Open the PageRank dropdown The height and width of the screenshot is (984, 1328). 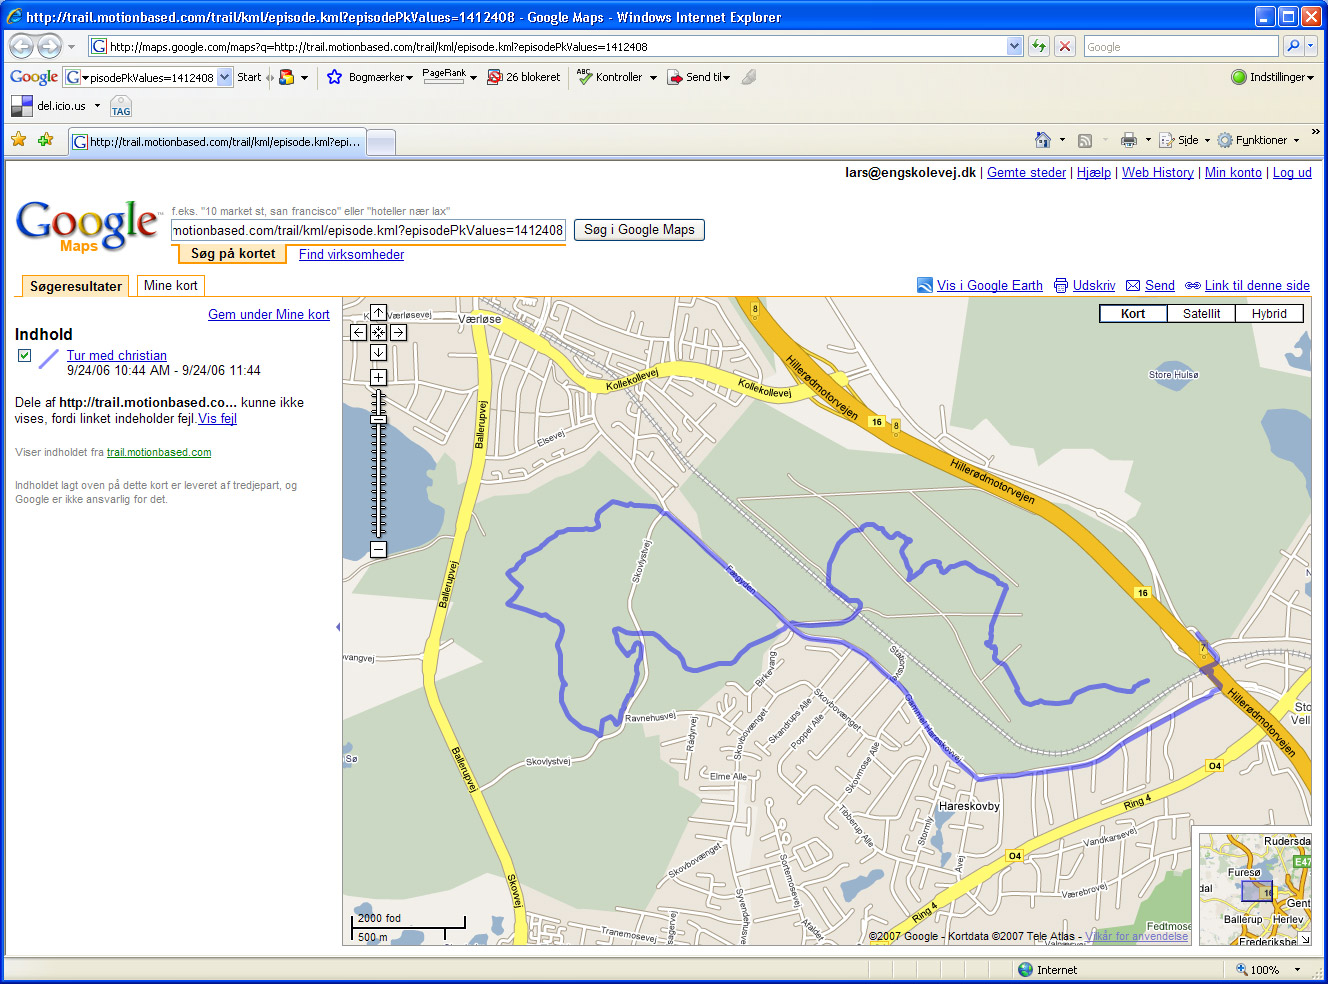tap(473, 78)
